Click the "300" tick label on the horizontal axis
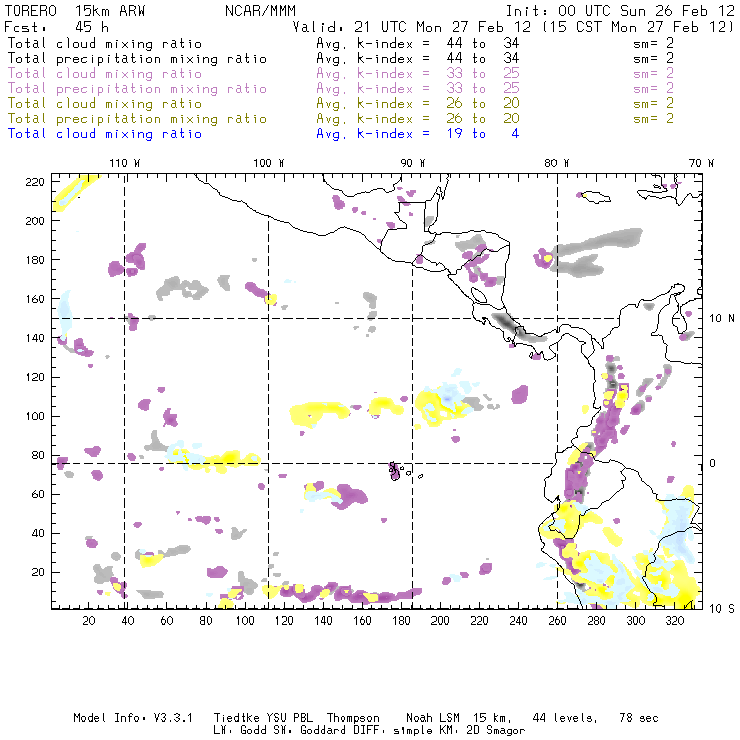740x740 pixels. click(636, 621)
